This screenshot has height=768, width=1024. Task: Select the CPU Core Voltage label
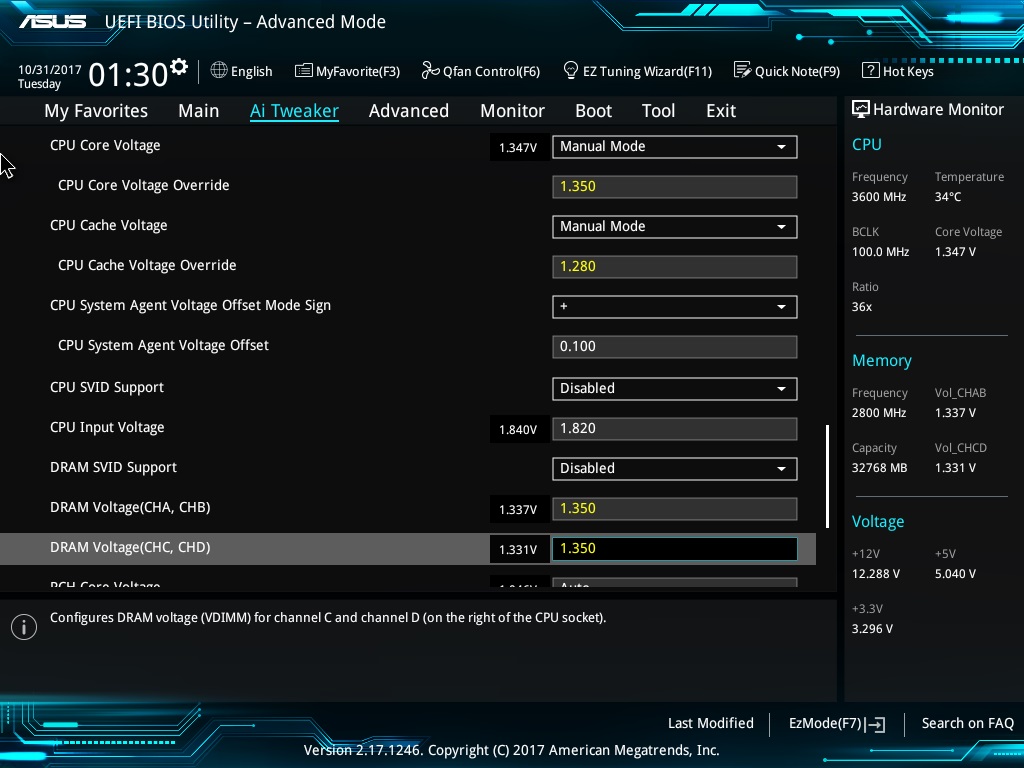click(x=105, y=145)
